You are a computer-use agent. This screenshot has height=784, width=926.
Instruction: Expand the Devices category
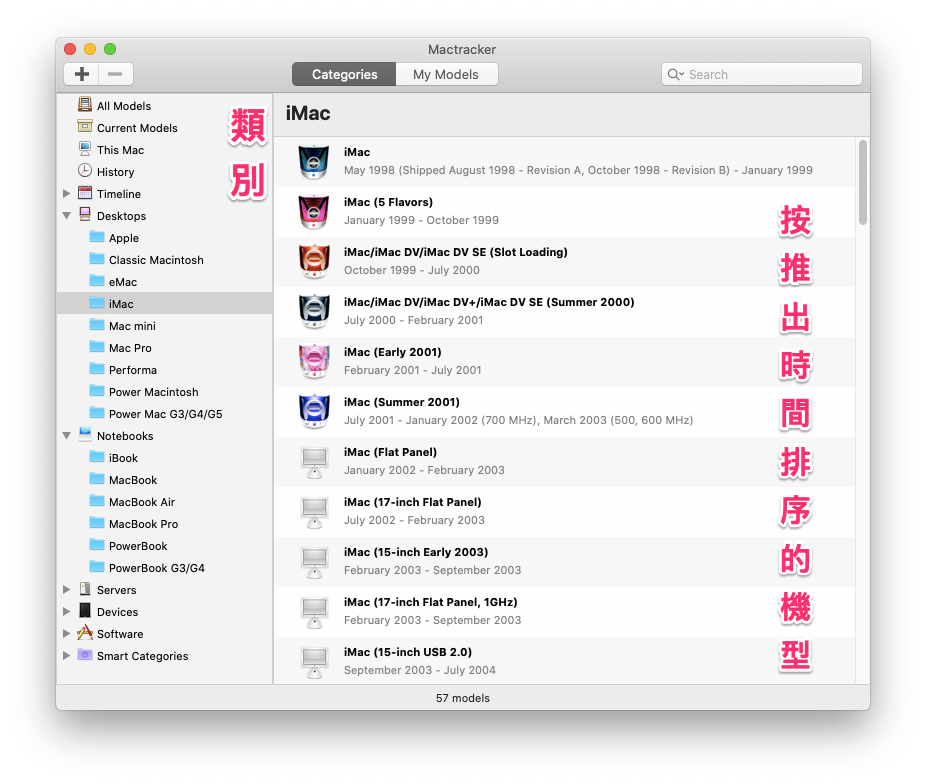[66, 612]
